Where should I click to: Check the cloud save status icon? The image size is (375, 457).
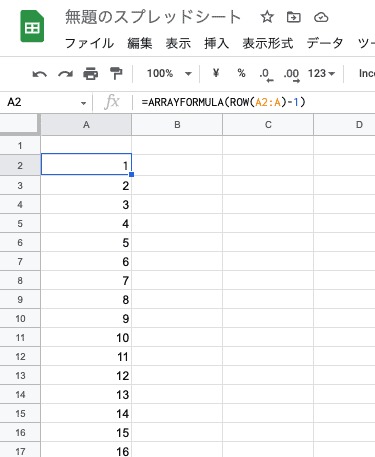(x=321, y=17)
